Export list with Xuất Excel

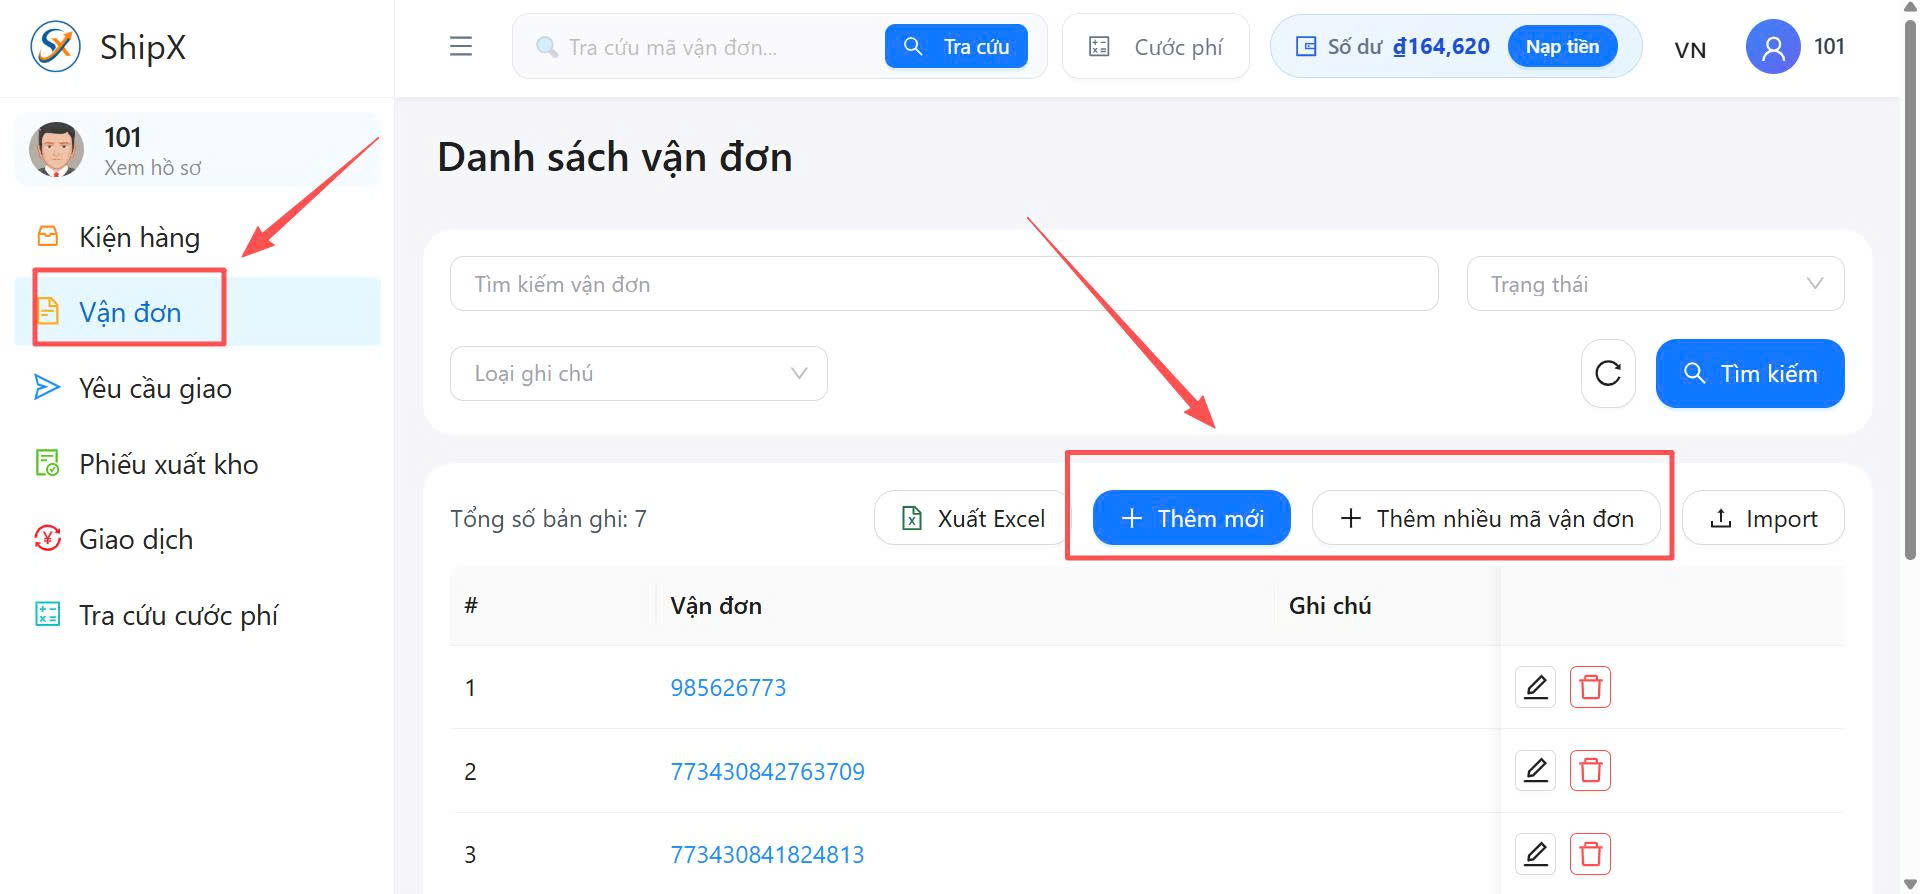pyautogui.click(x=972, y=518)
